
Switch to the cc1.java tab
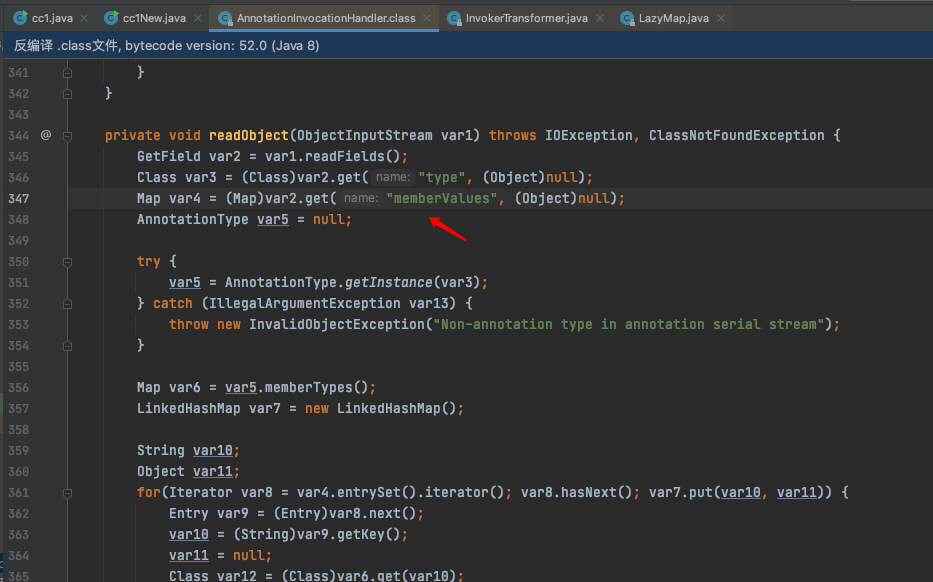(51, 18)
